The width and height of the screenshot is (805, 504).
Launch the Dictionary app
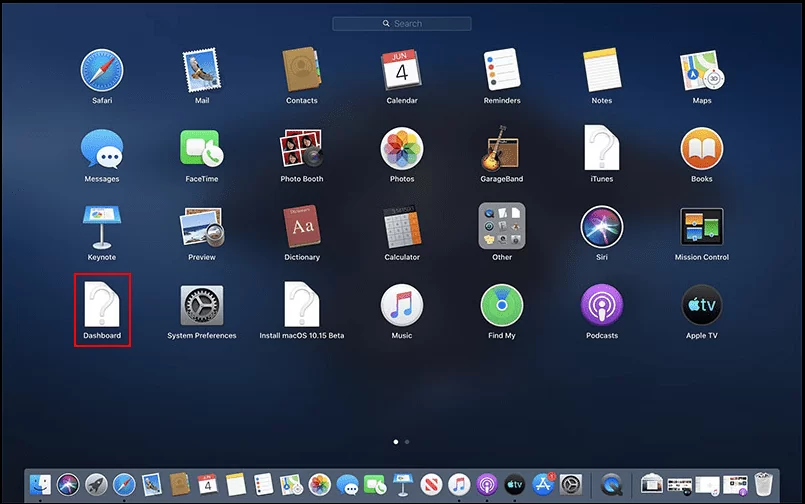[x=301, y=227]
